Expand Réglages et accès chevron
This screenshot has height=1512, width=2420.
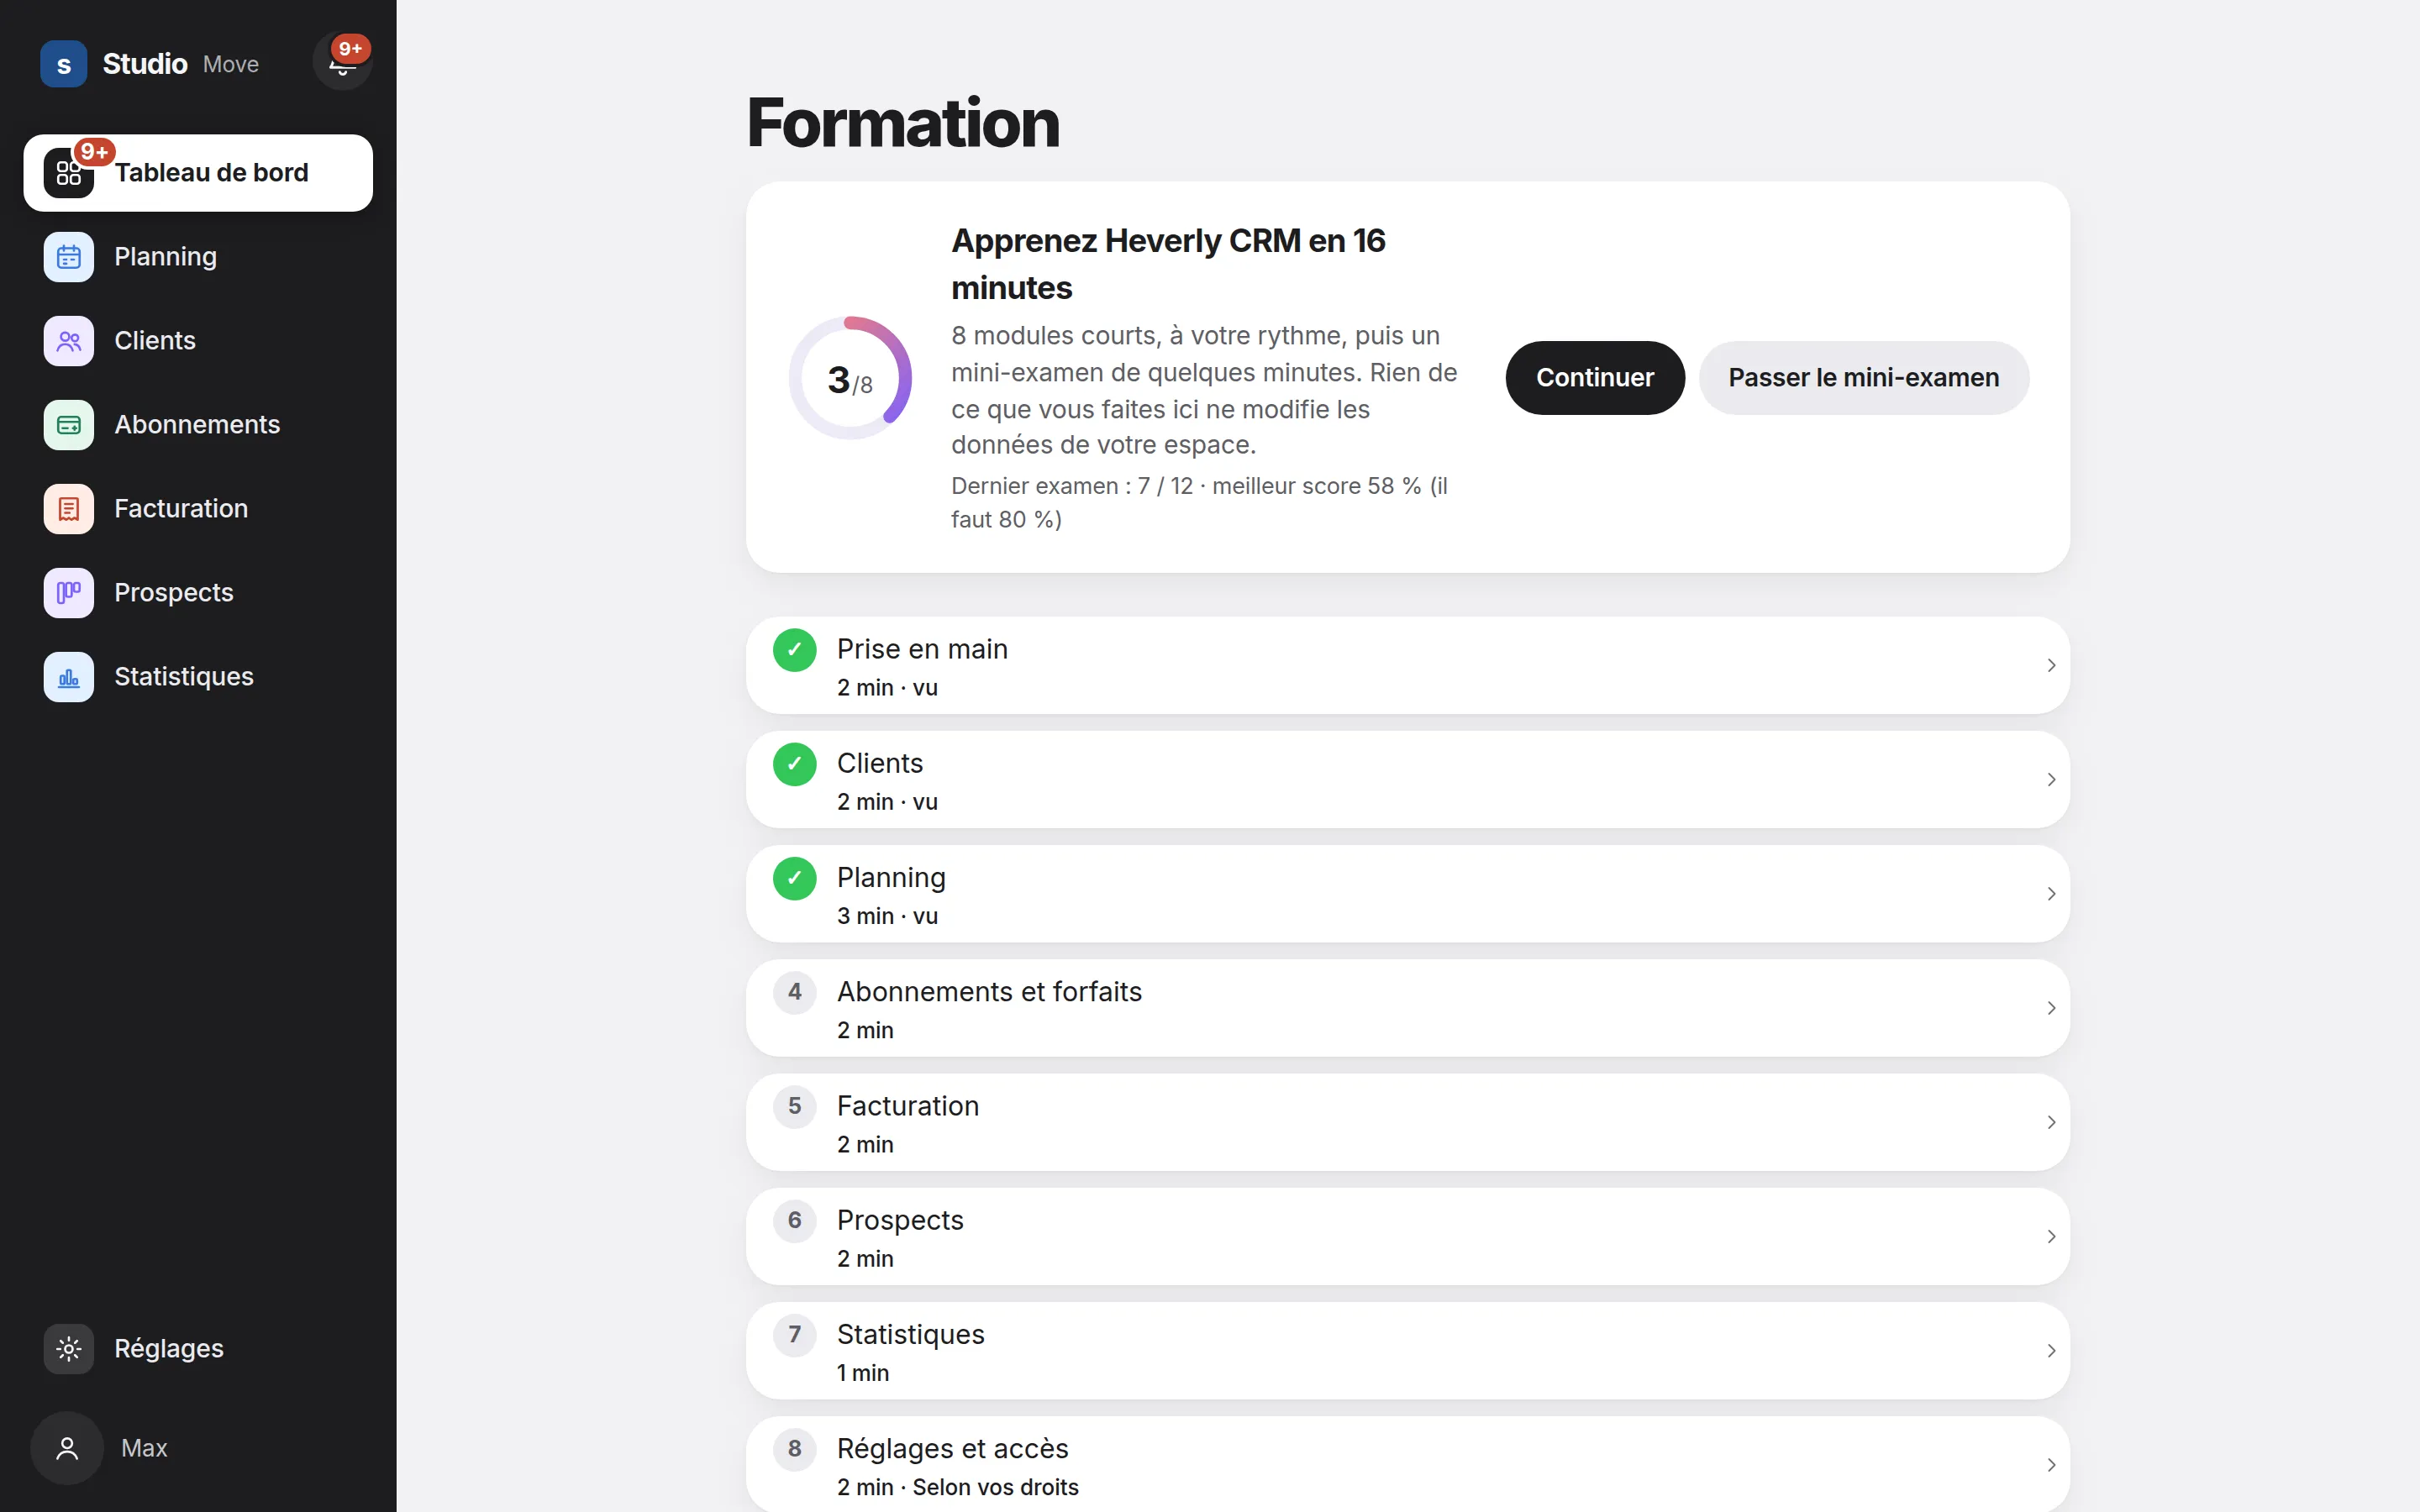click(2051, 1464)
